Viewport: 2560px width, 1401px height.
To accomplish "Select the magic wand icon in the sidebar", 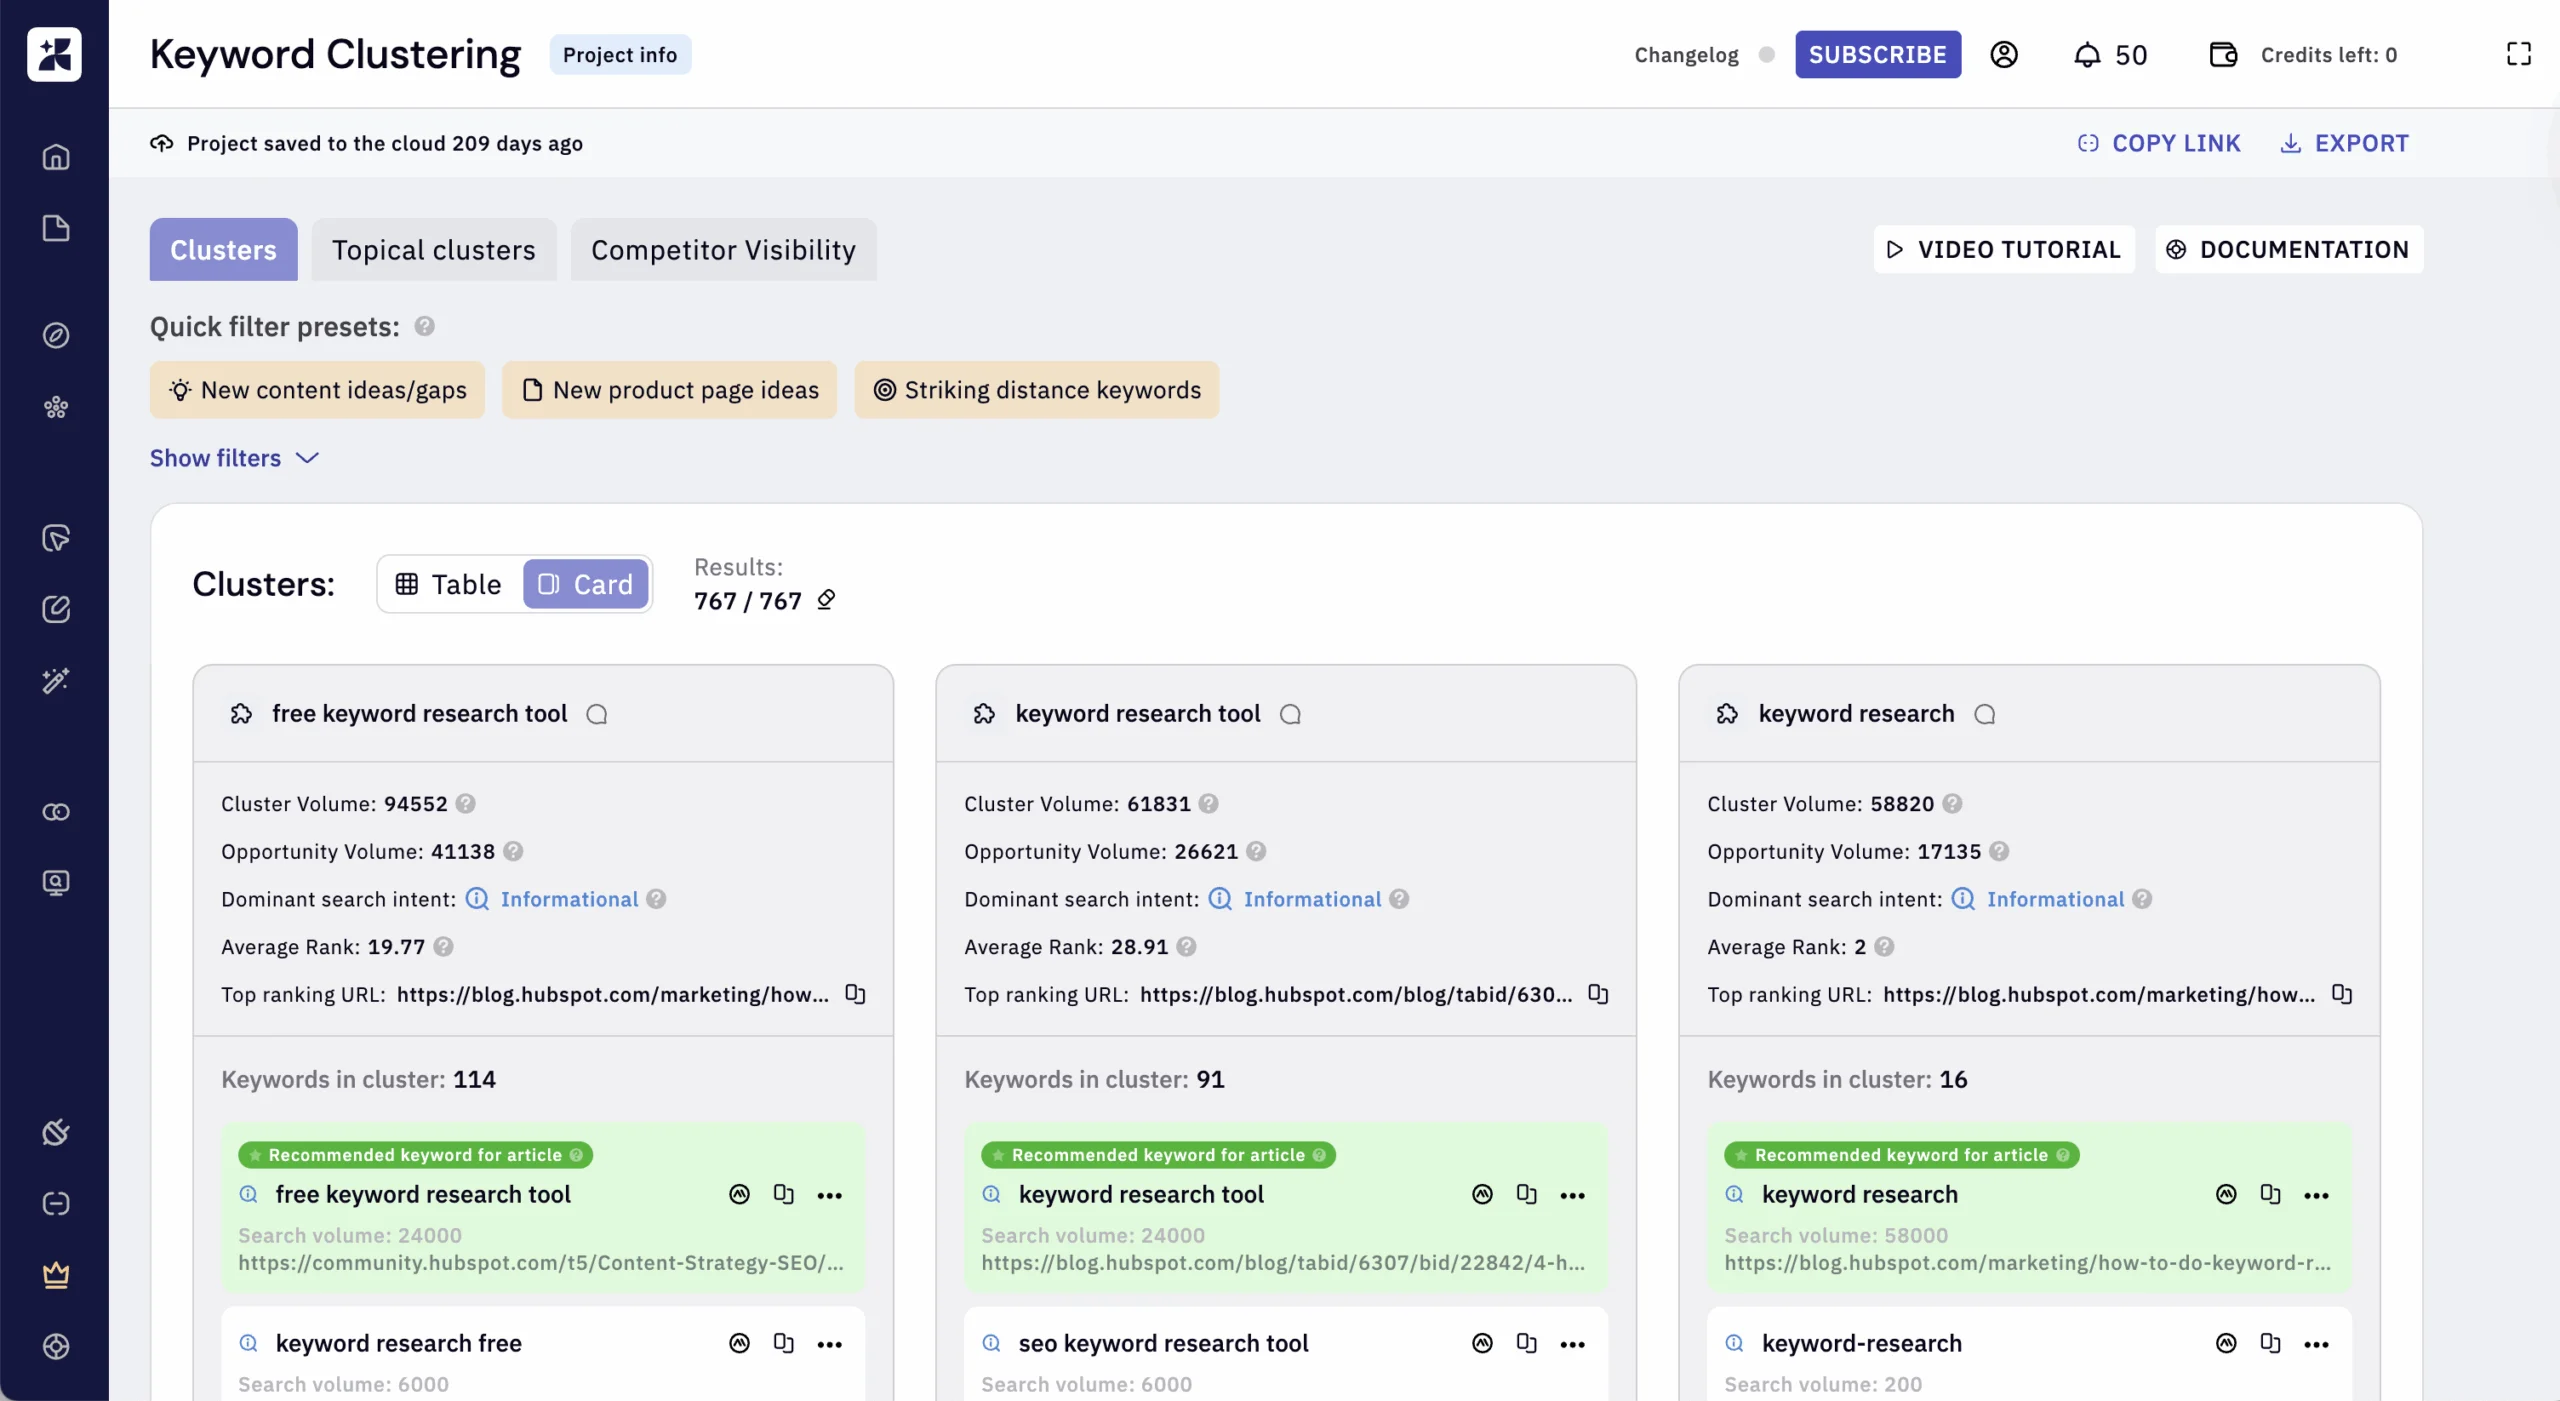I will coord(55,681).
